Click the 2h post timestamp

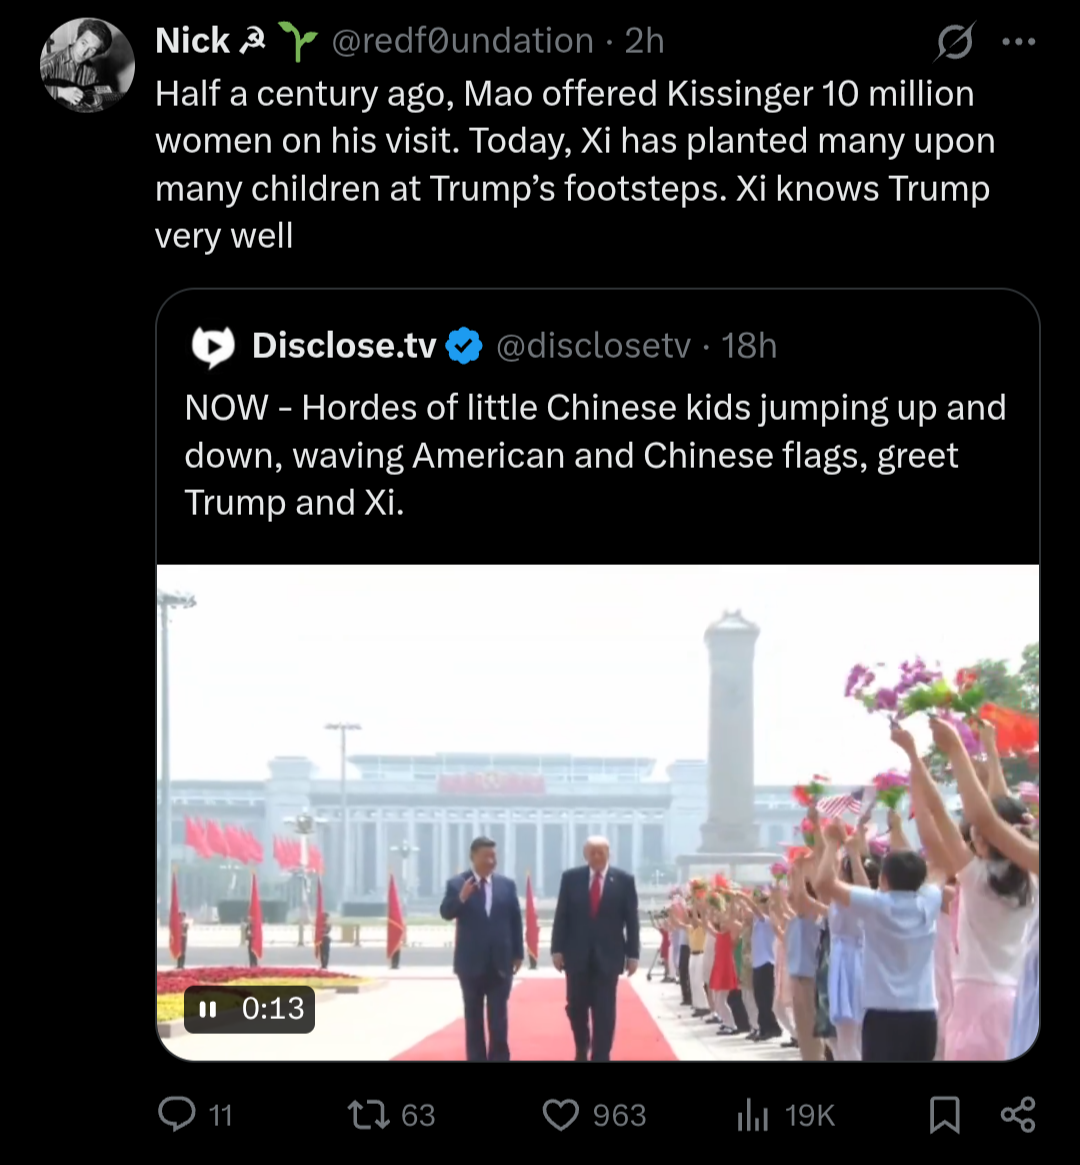(644, 41)
